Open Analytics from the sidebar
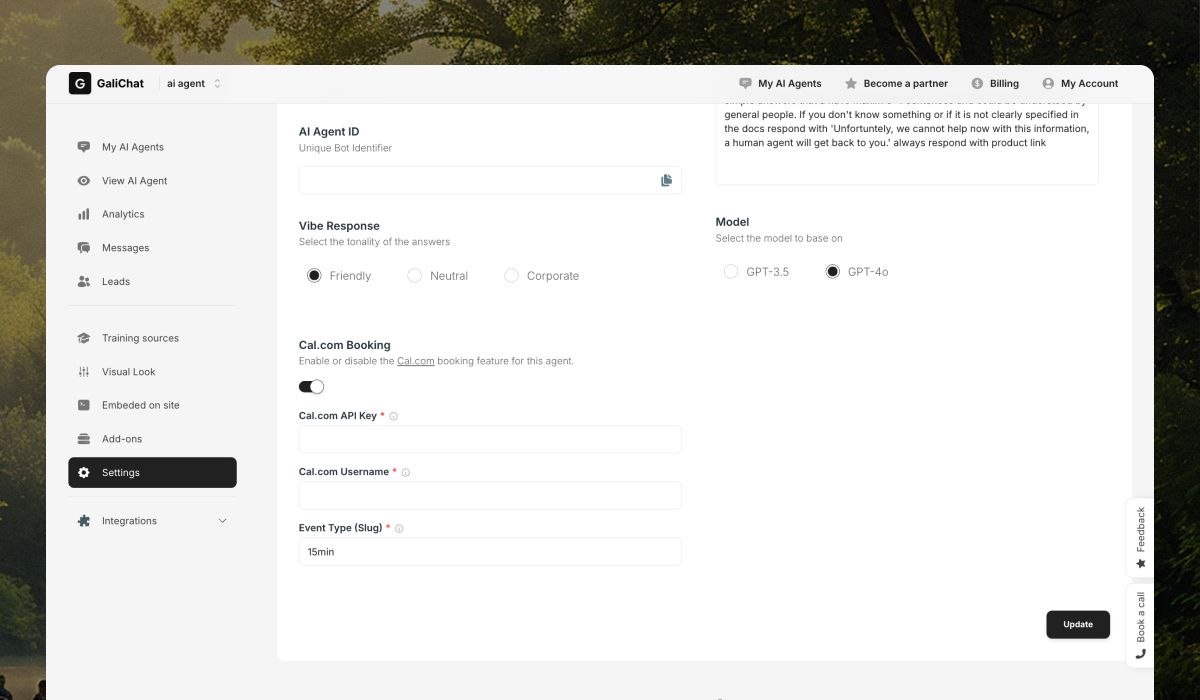Viewport: 1200px width, 700px height. (x=123, y=214)
